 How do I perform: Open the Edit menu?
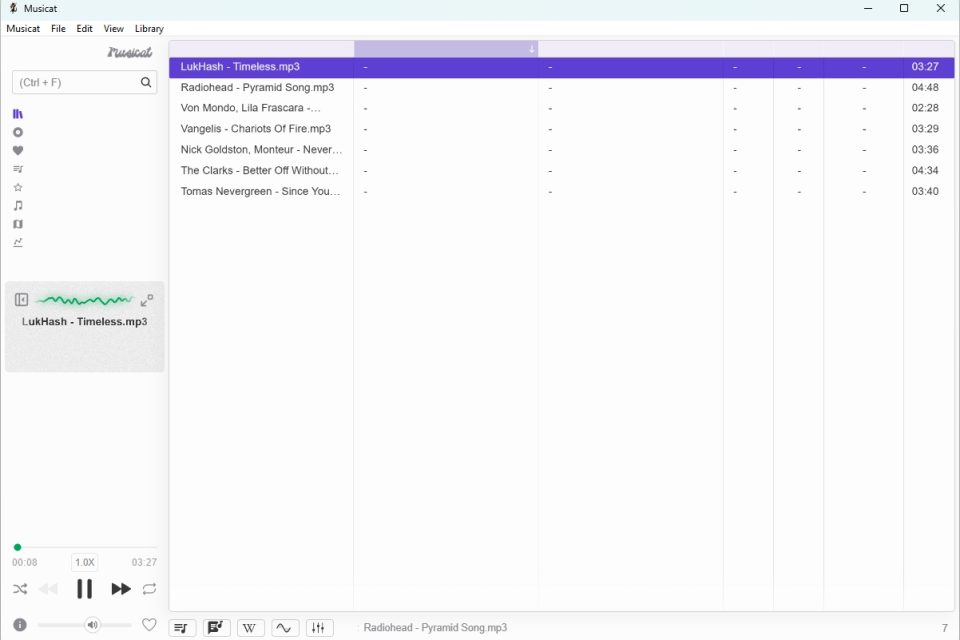84,29
